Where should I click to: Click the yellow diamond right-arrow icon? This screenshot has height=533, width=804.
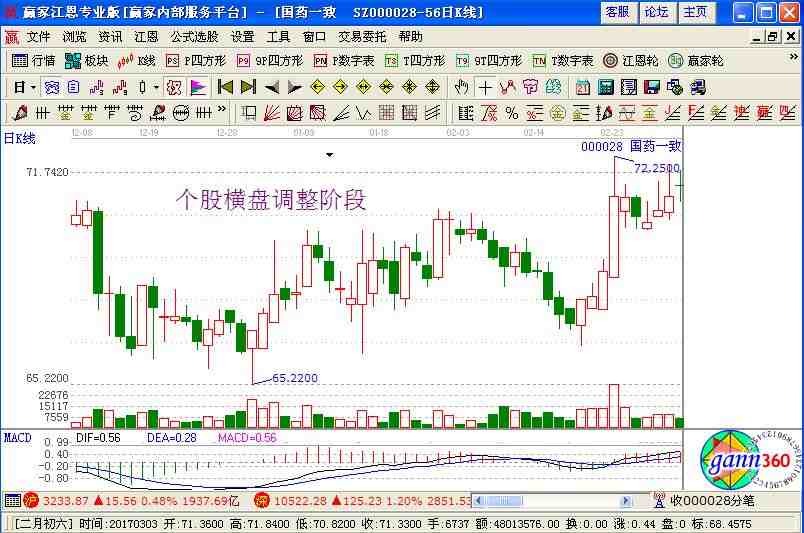pos(340,88)
